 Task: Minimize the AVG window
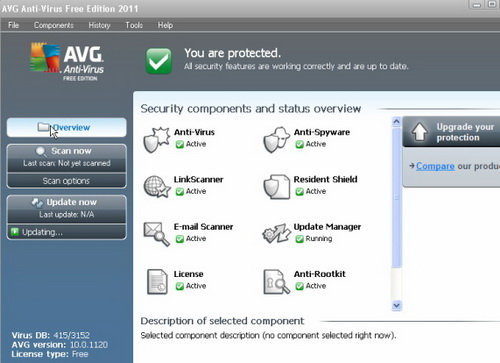tap(477, 5)
